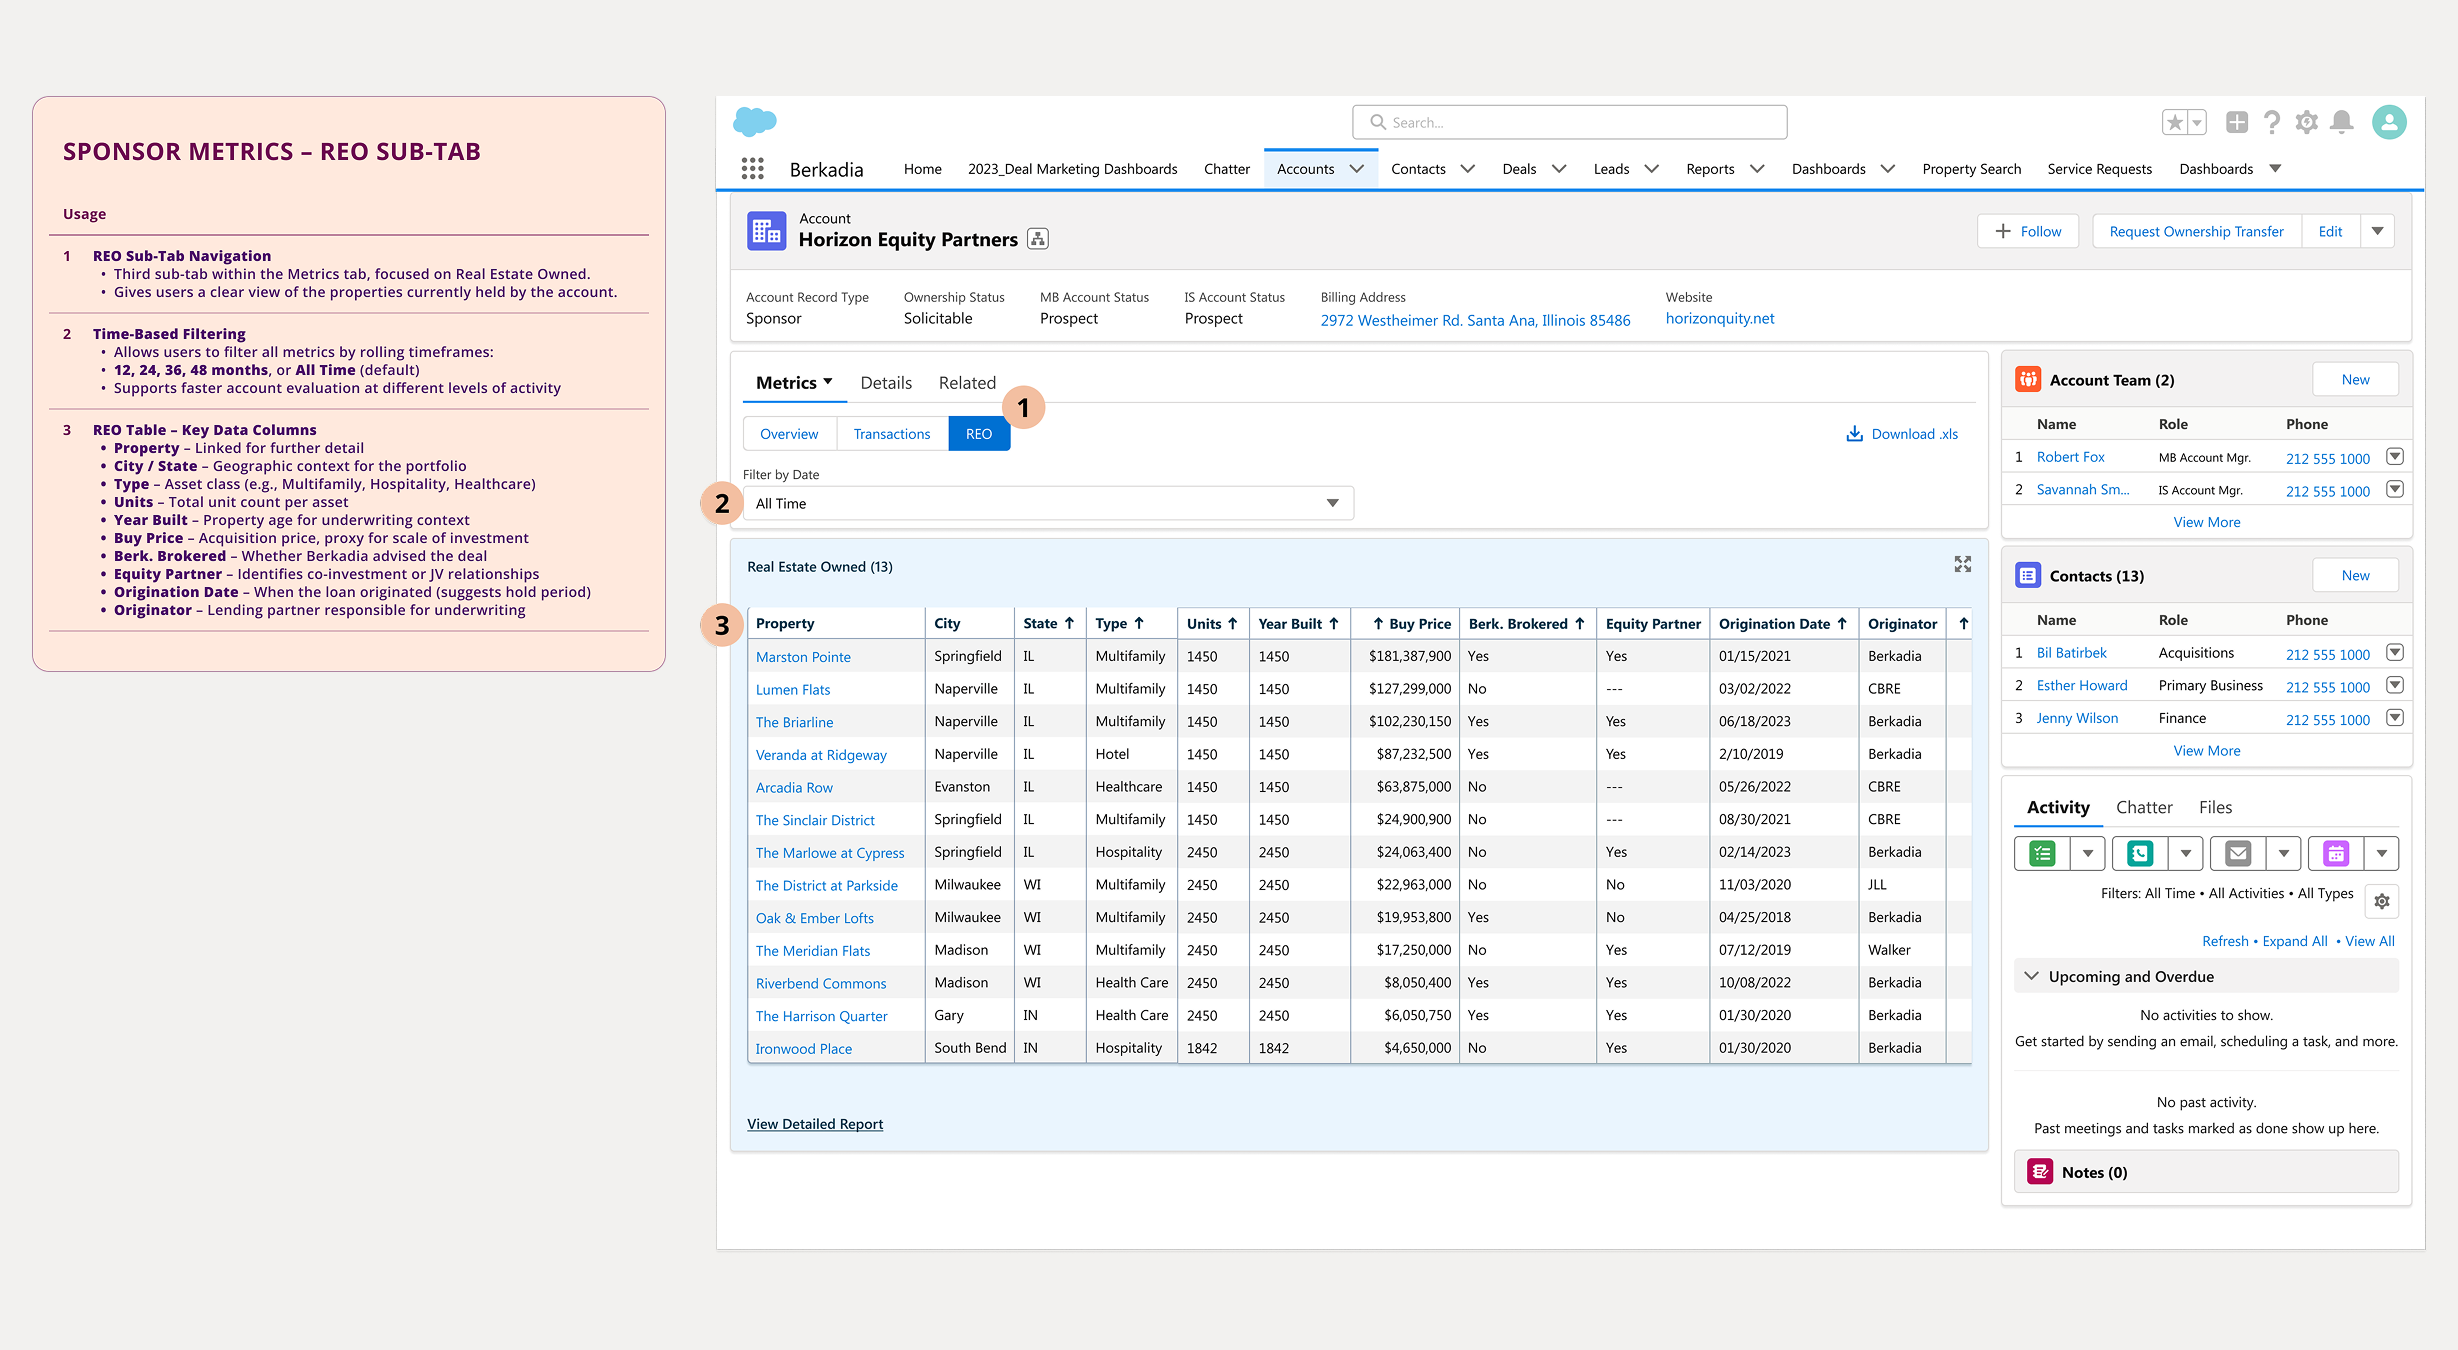Click the Account Team panel icon
This screenshot has height=1350, width=2458.
2028,379
